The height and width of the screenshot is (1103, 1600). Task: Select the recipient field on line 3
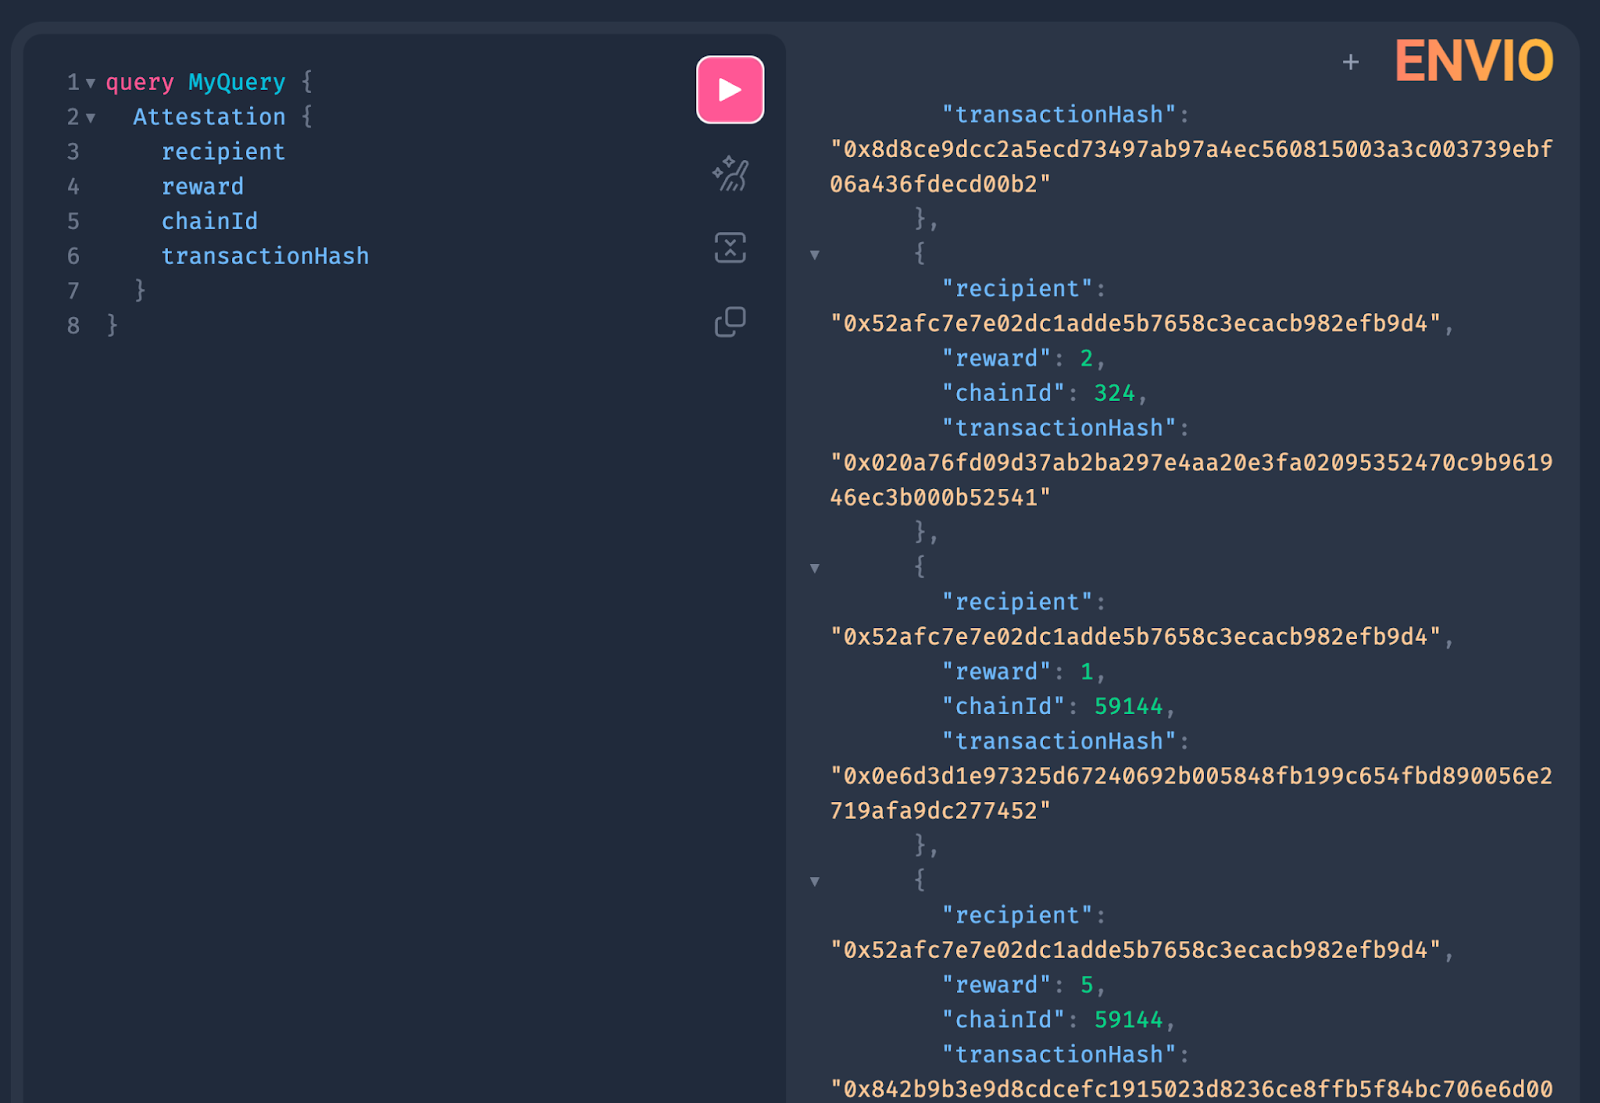[223, 151]
